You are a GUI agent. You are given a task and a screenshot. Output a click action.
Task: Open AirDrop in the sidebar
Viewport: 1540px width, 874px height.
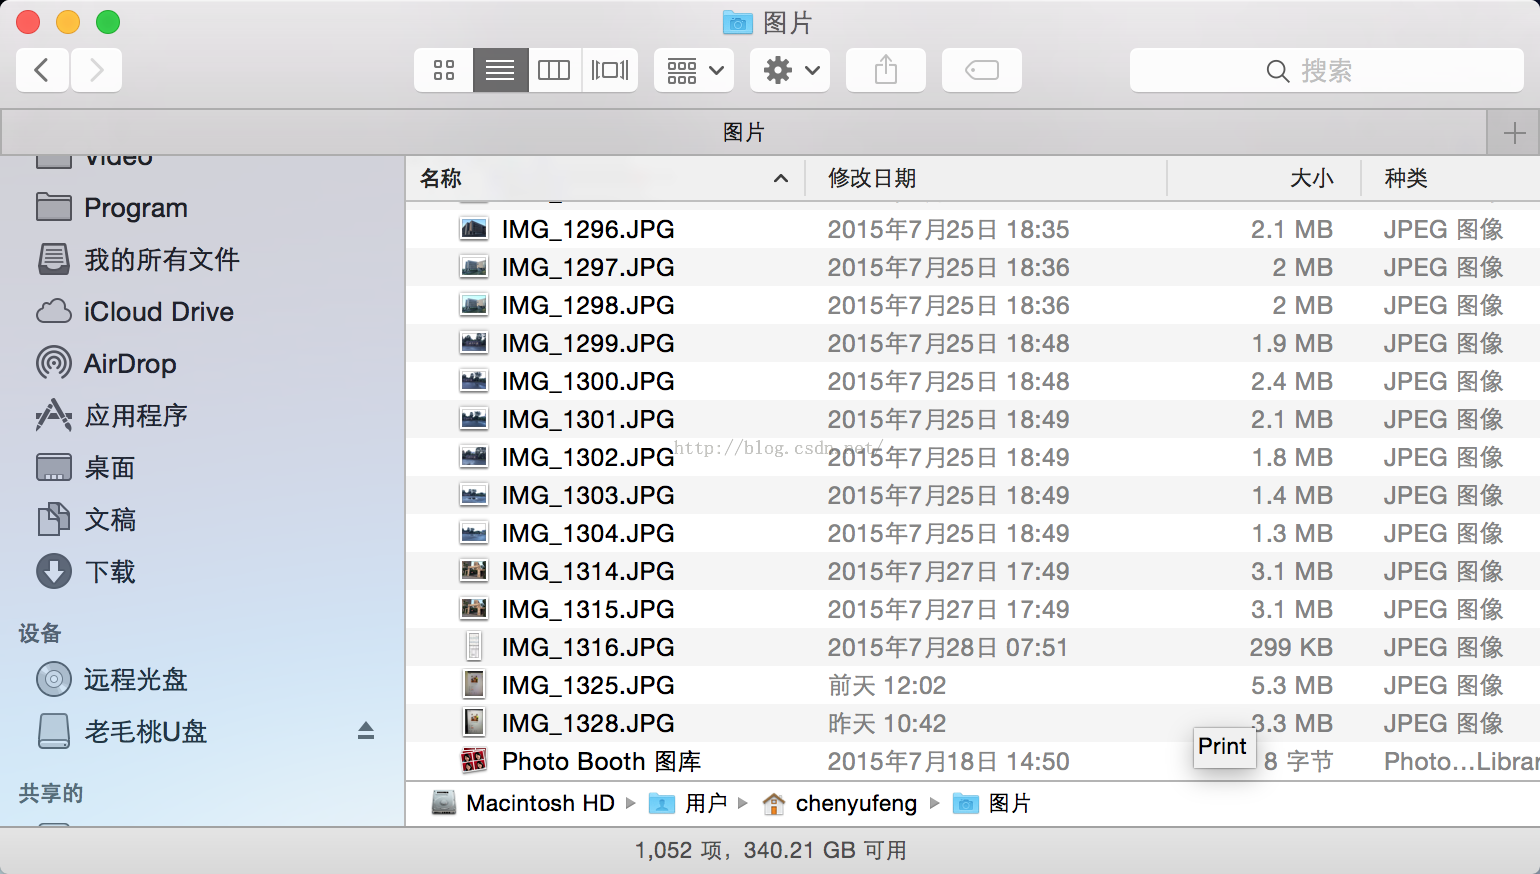129,364
